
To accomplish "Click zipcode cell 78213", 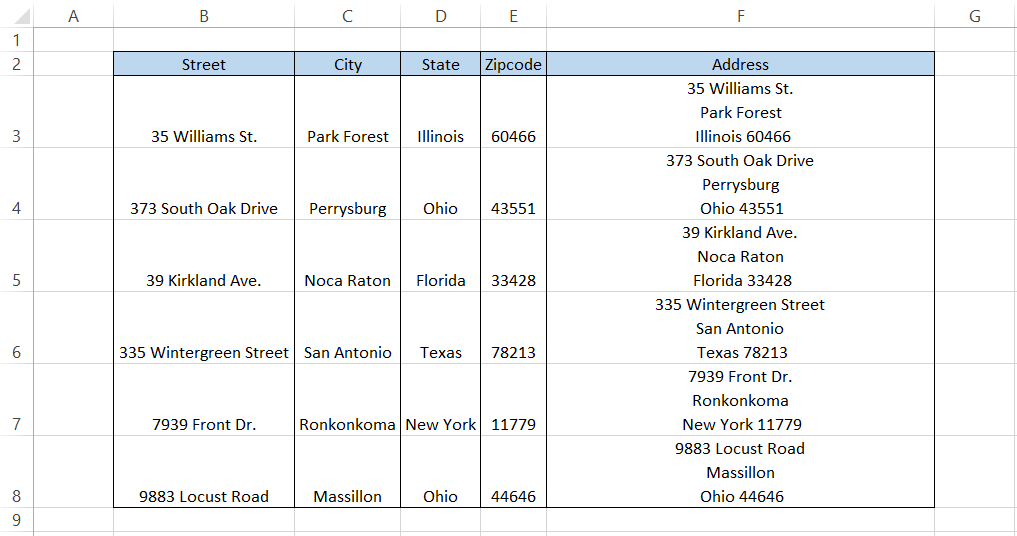I will pyautogui.click(x=513, y=352).
